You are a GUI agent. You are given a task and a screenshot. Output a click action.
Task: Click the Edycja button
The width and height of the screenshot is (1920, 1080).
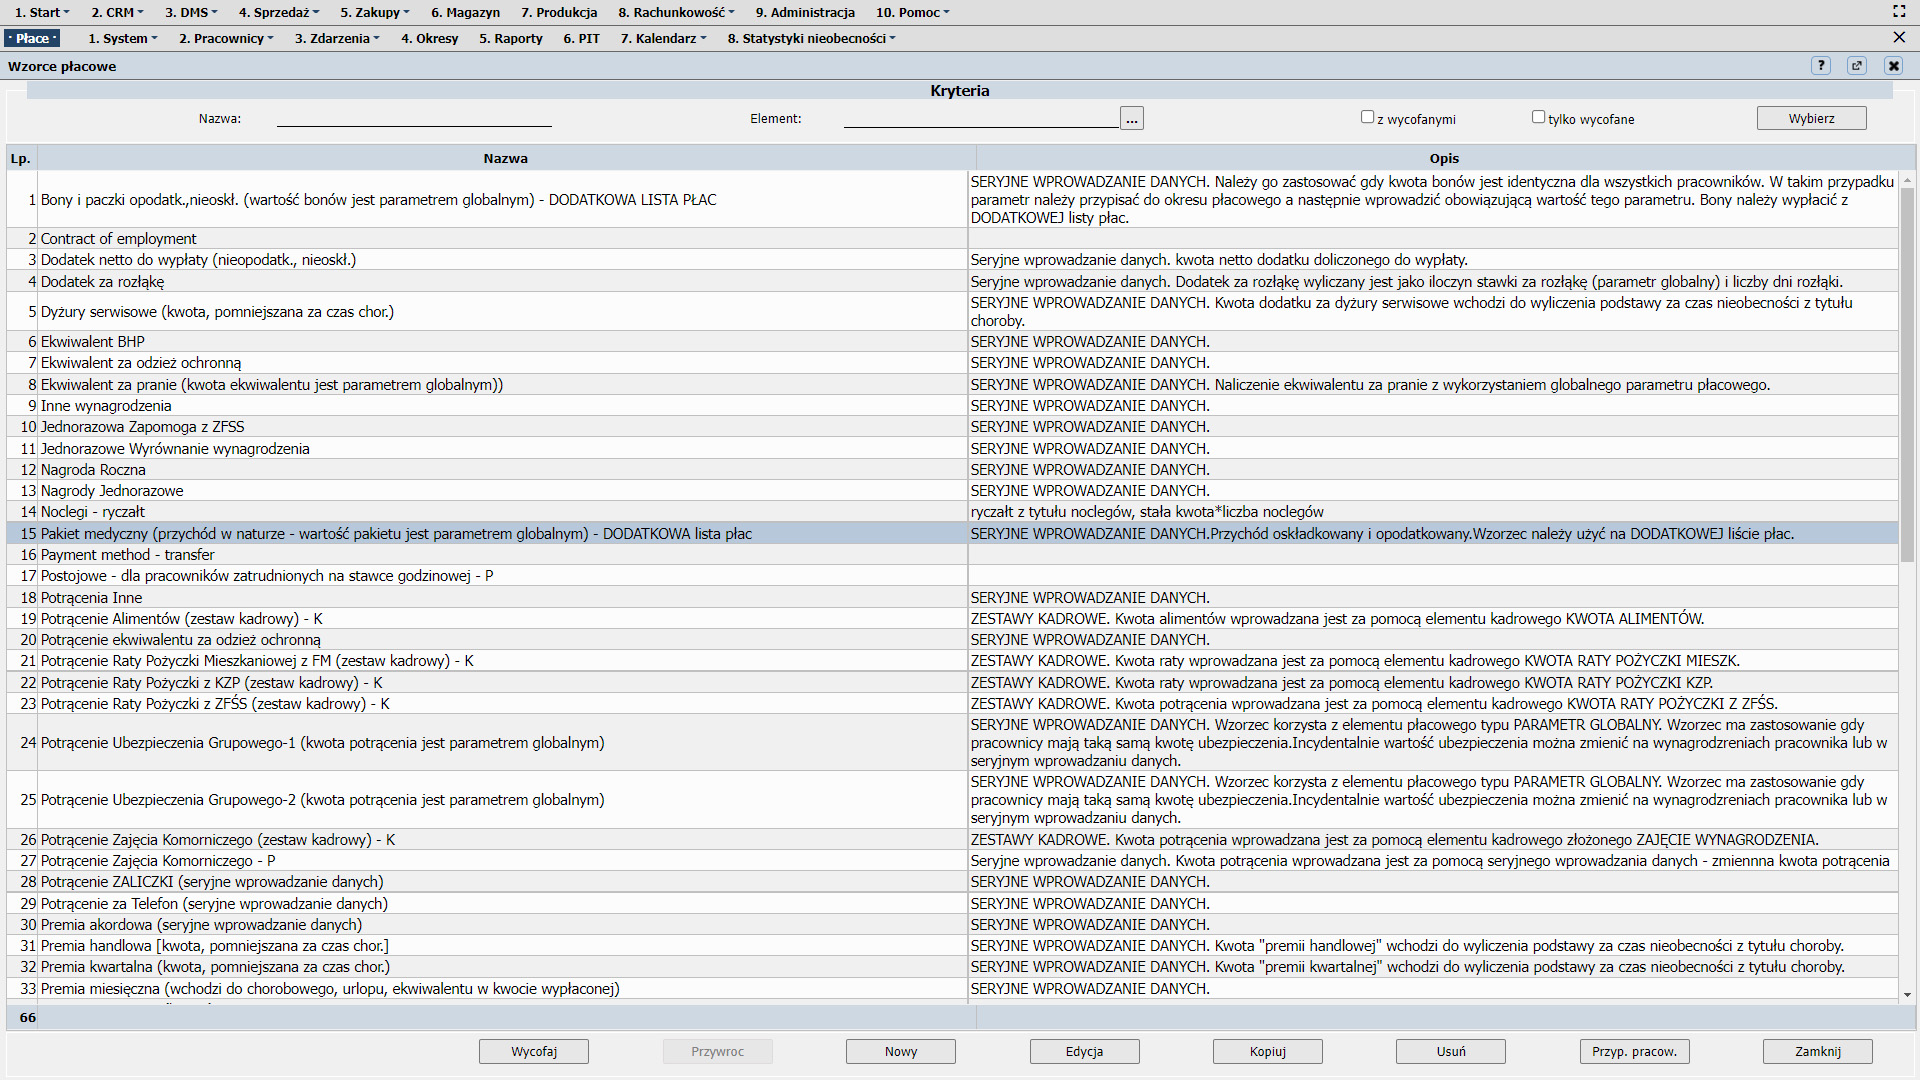point(1084,1051)
